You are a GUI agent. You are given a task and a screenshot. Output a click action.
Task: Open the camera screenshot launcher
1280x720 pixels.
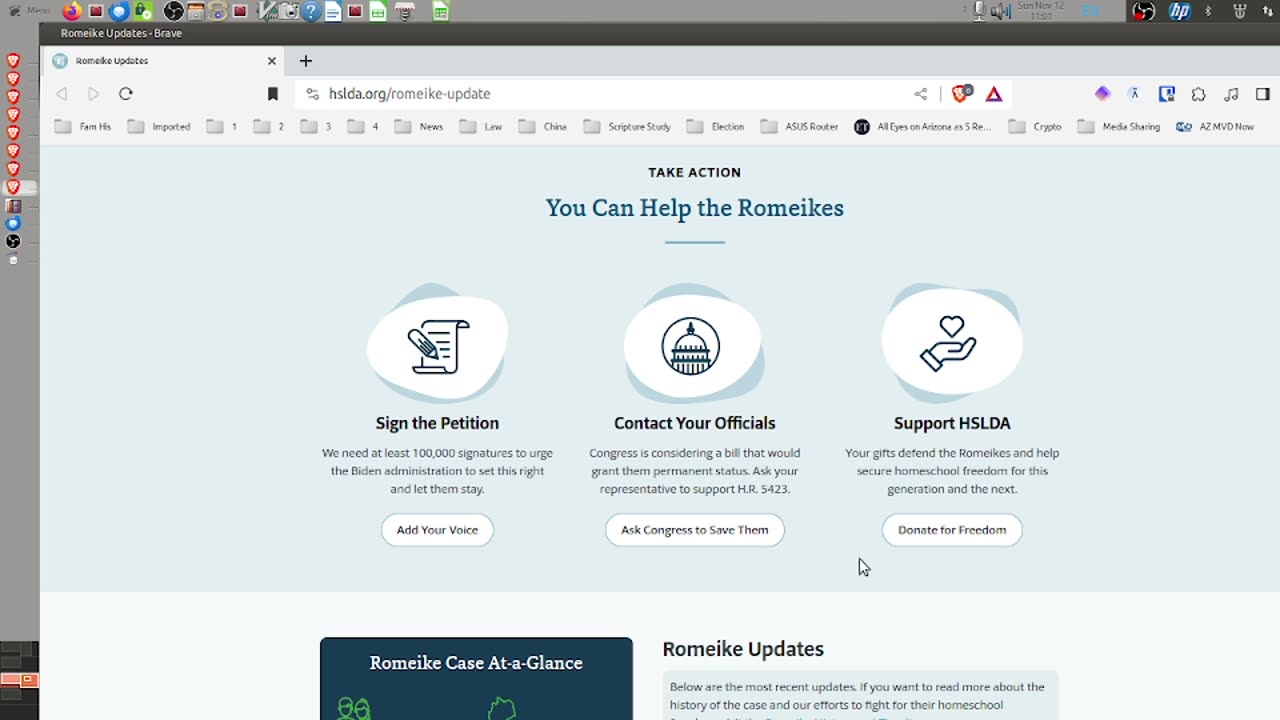coord(289,11)
